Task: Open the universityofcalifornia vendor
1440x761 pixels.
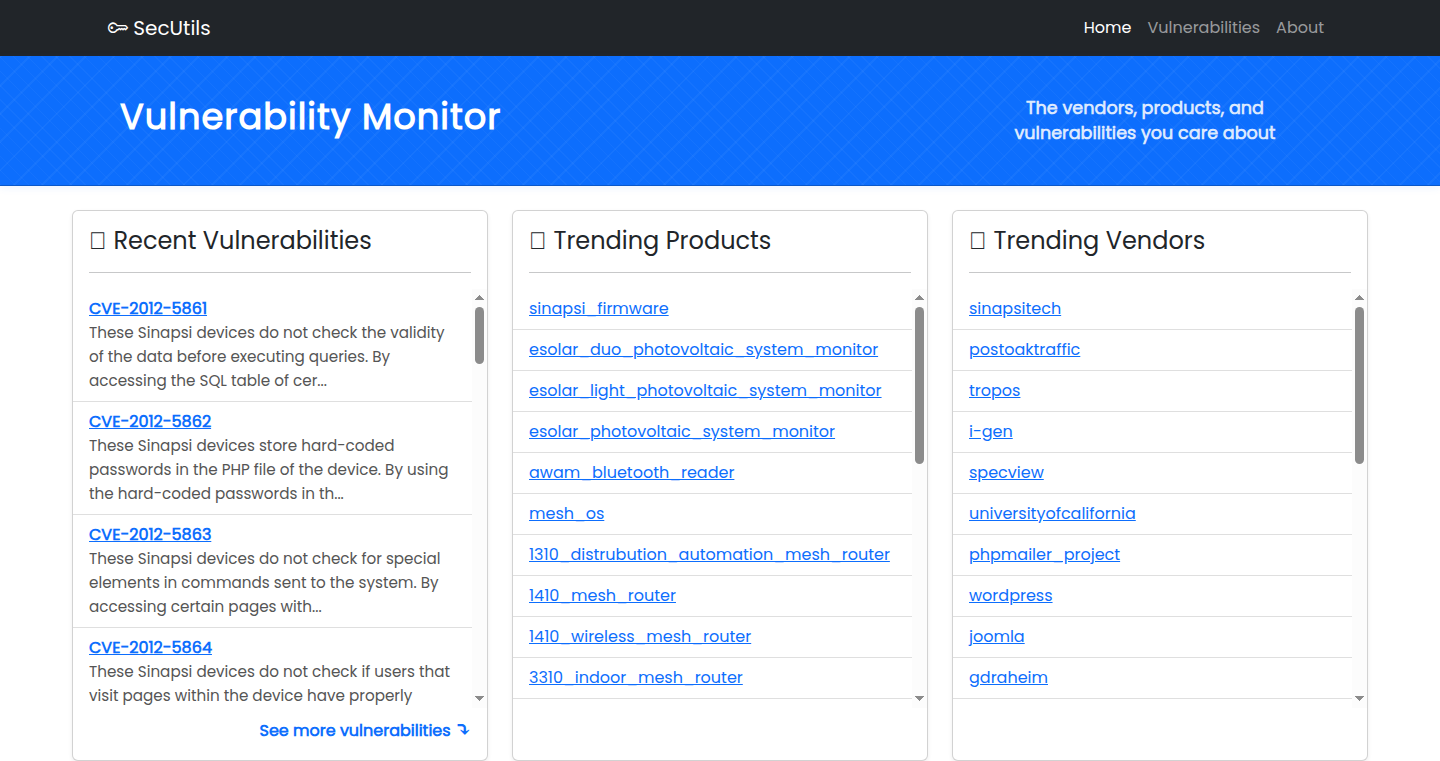Action: tap(1052, 513)
